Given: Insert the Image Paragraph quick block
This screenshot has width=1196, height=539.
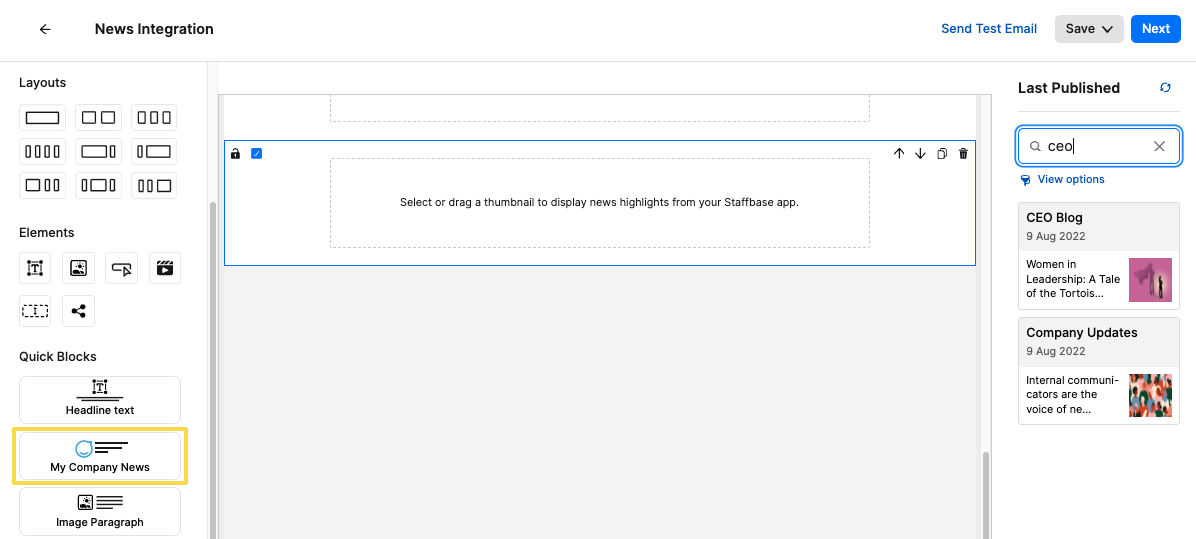Looking at the screenshot, I should click(100, 512).
